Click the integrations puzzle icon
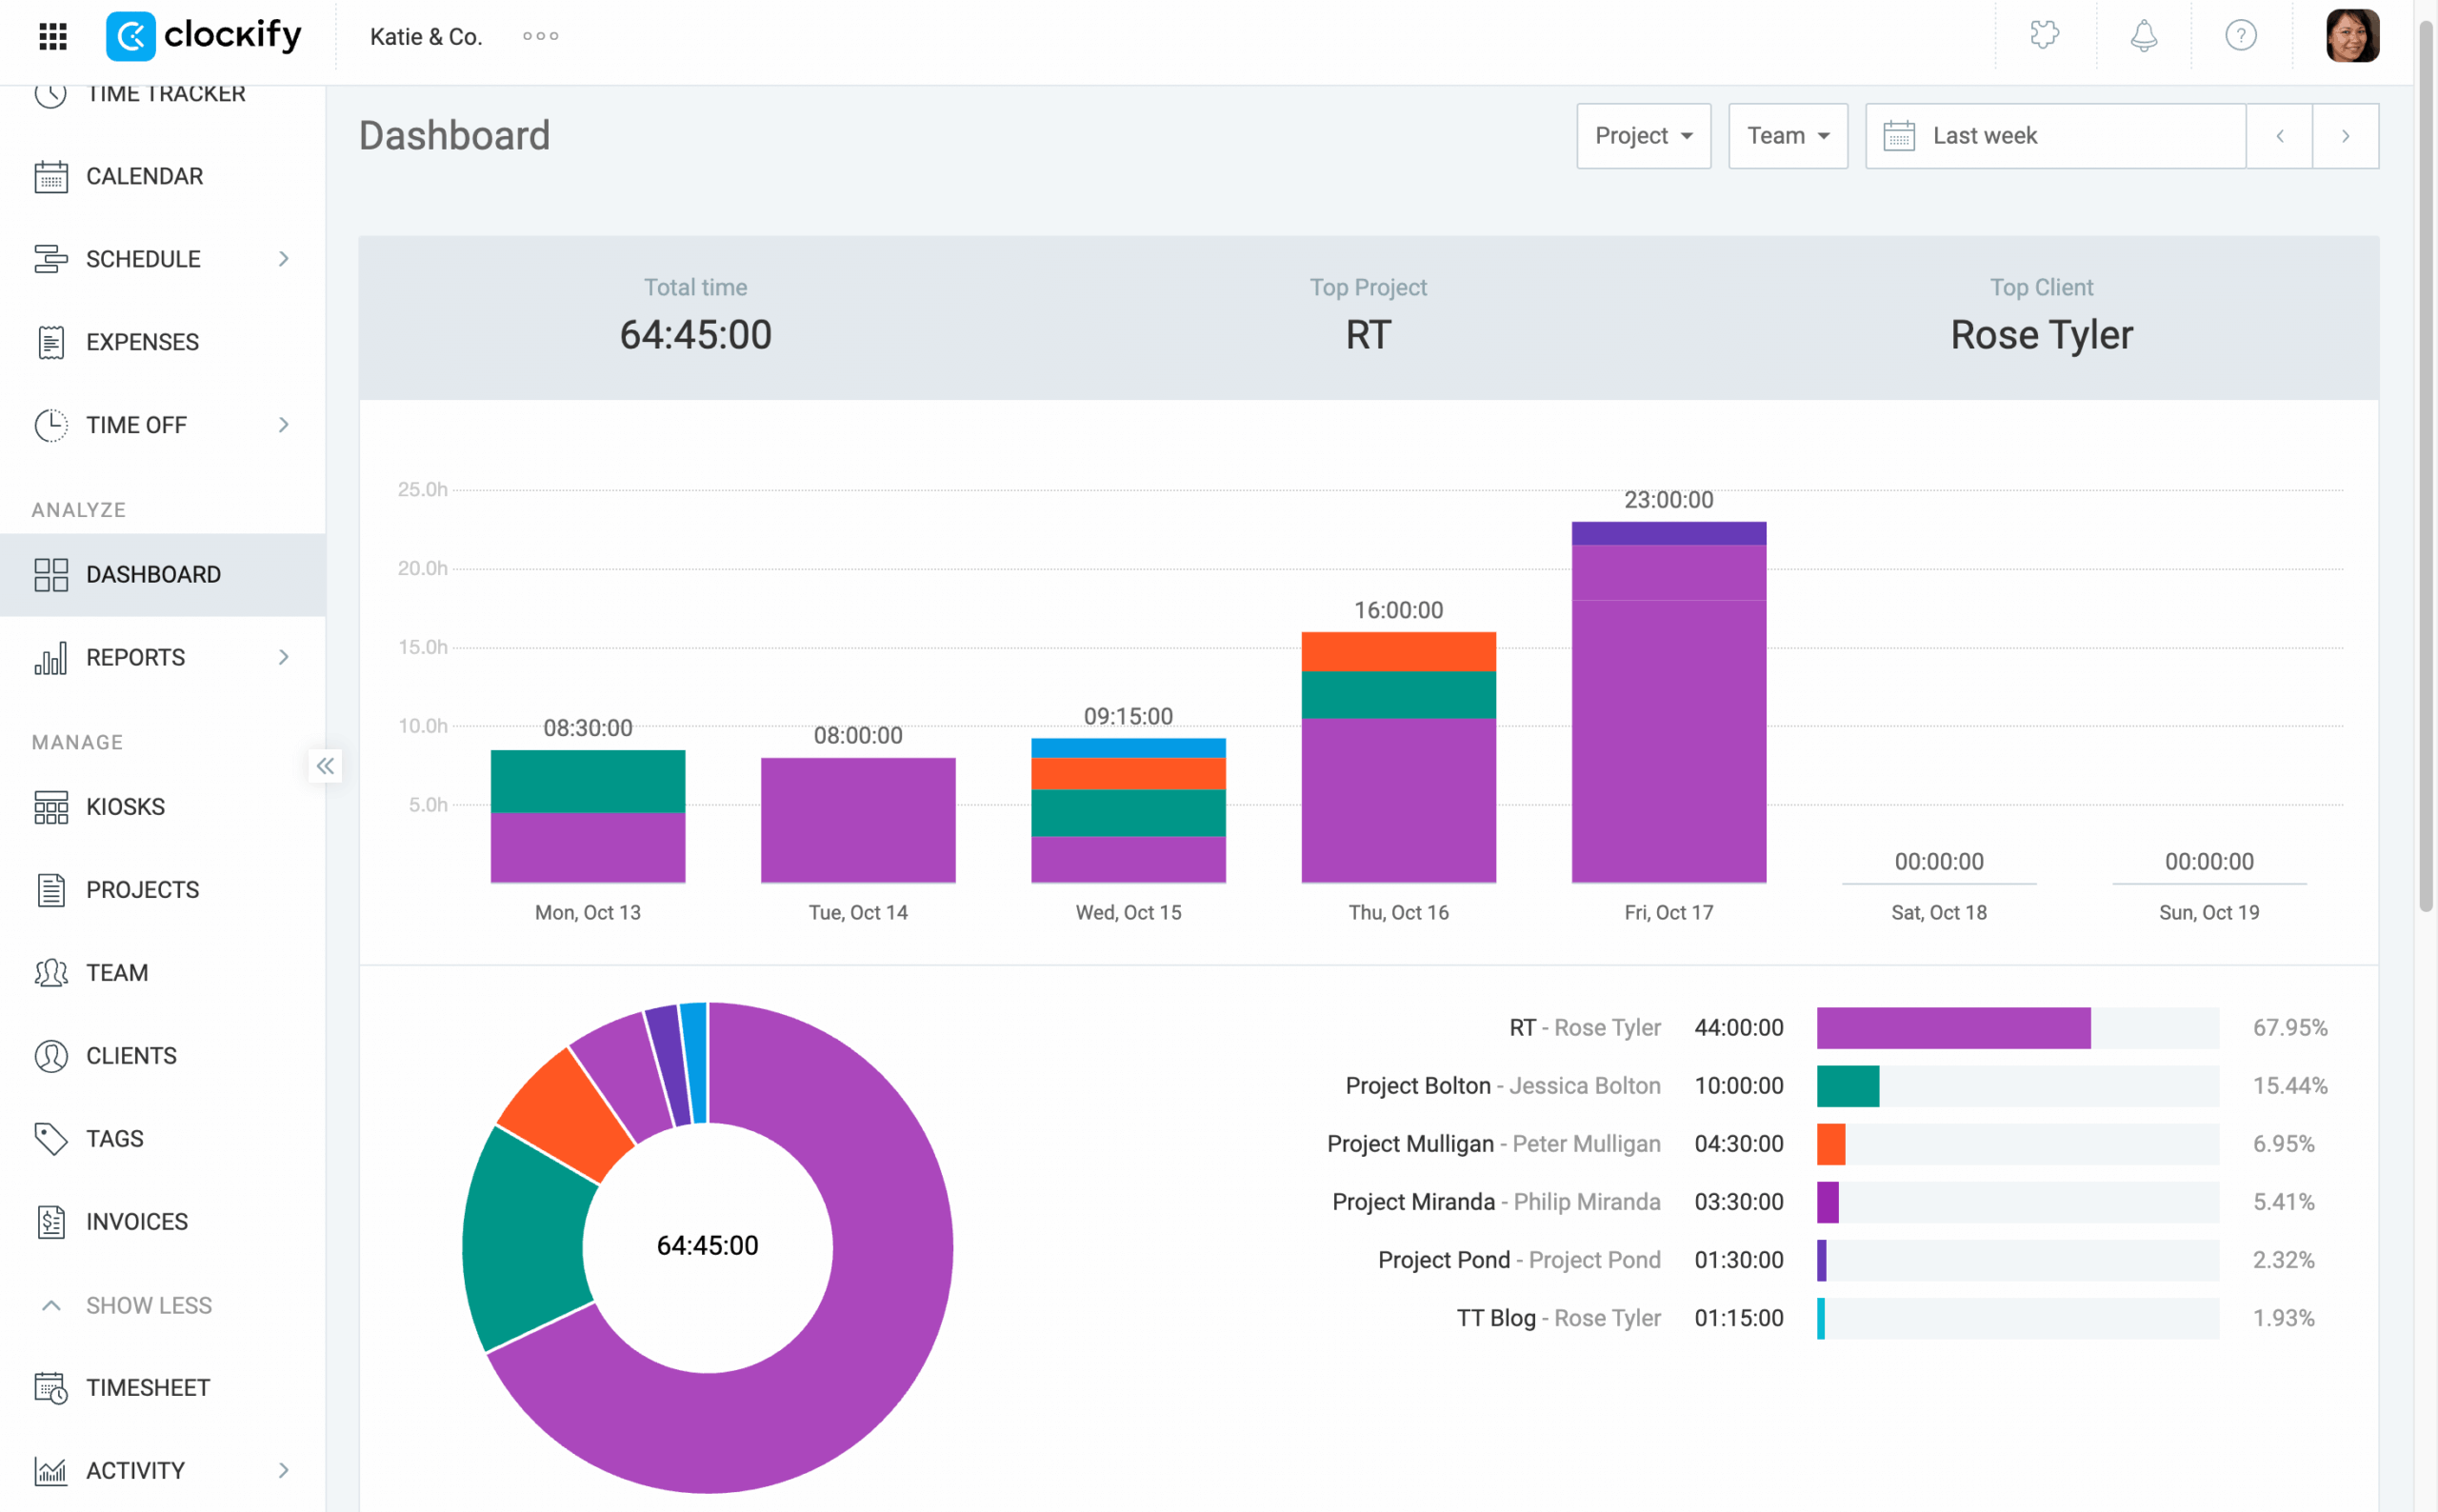Screen dimensions: 2438x1512 [x=2044, y=36]
